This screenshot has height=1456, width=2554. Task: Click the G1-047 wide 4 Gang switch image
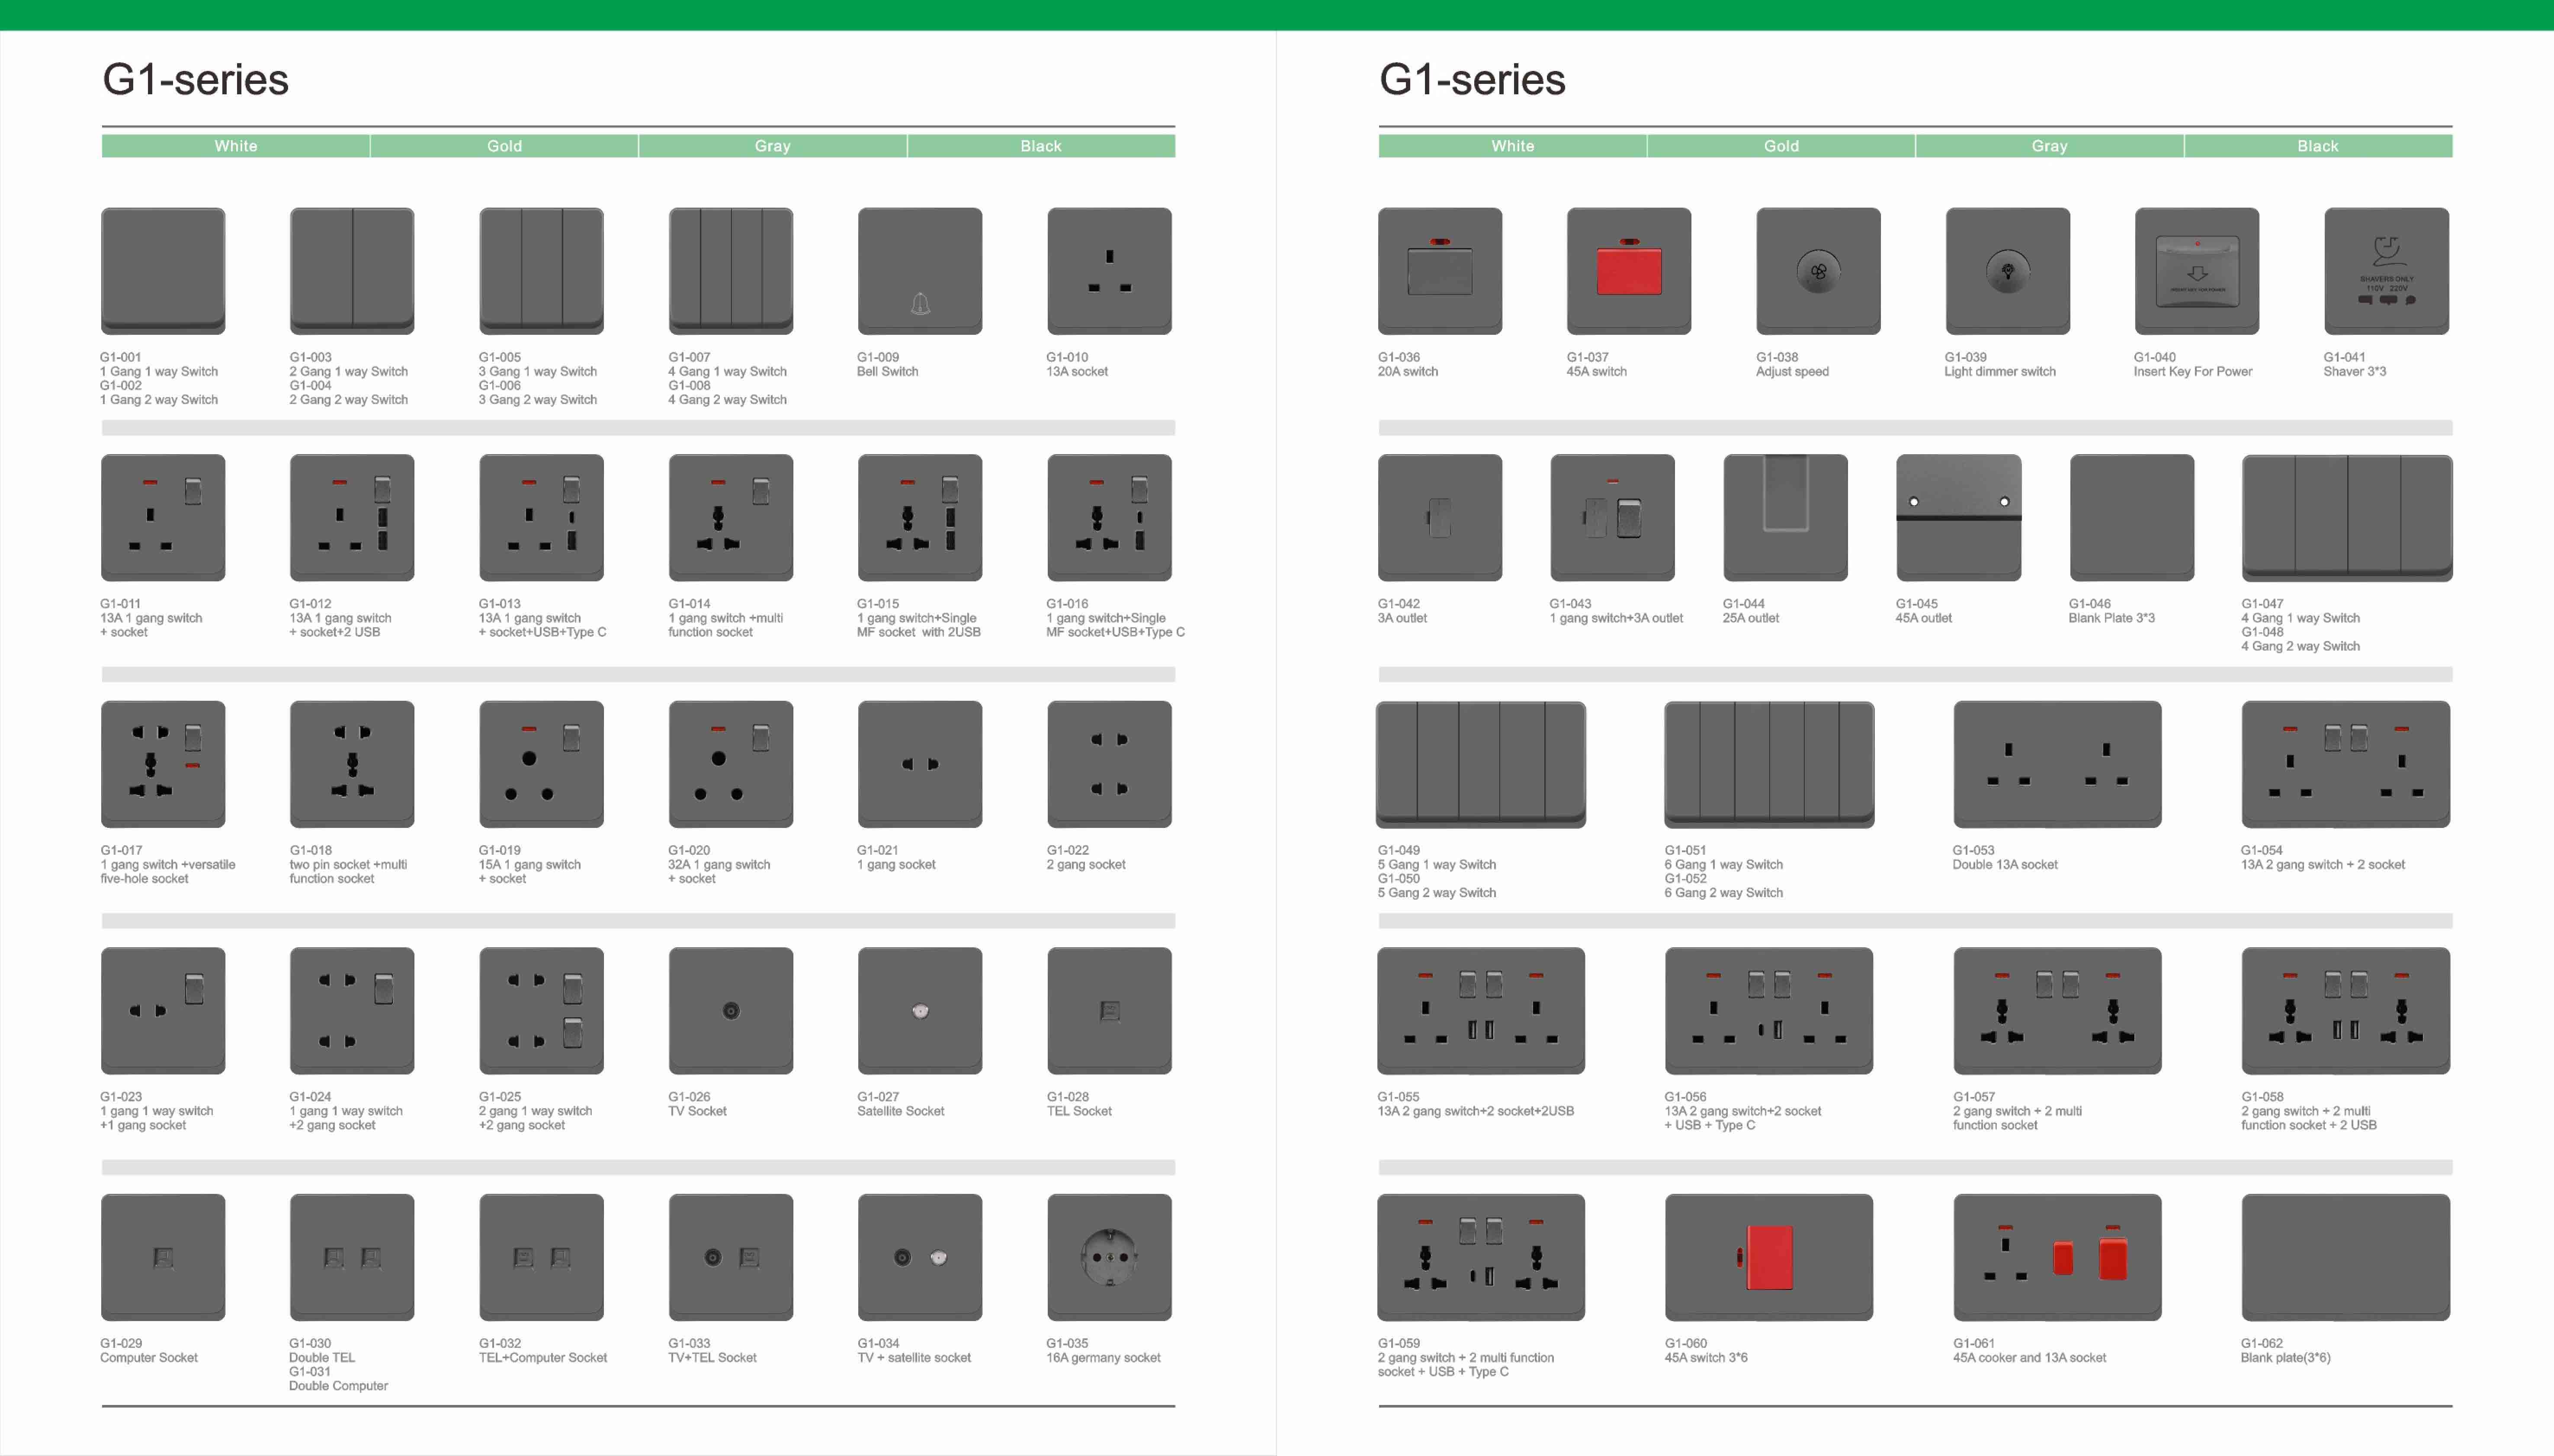2347,518
